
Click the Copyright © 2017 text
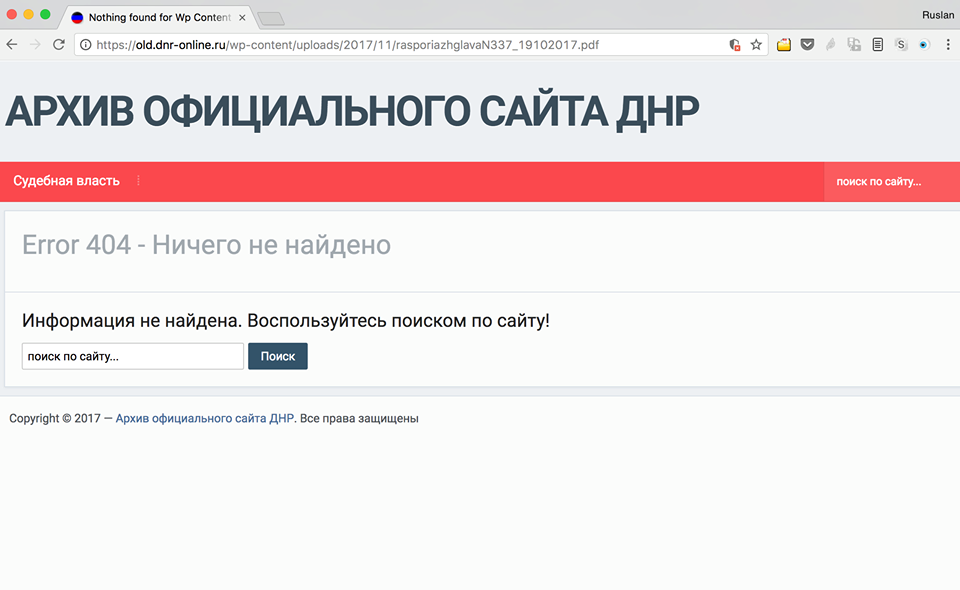[x=54, y=419]
